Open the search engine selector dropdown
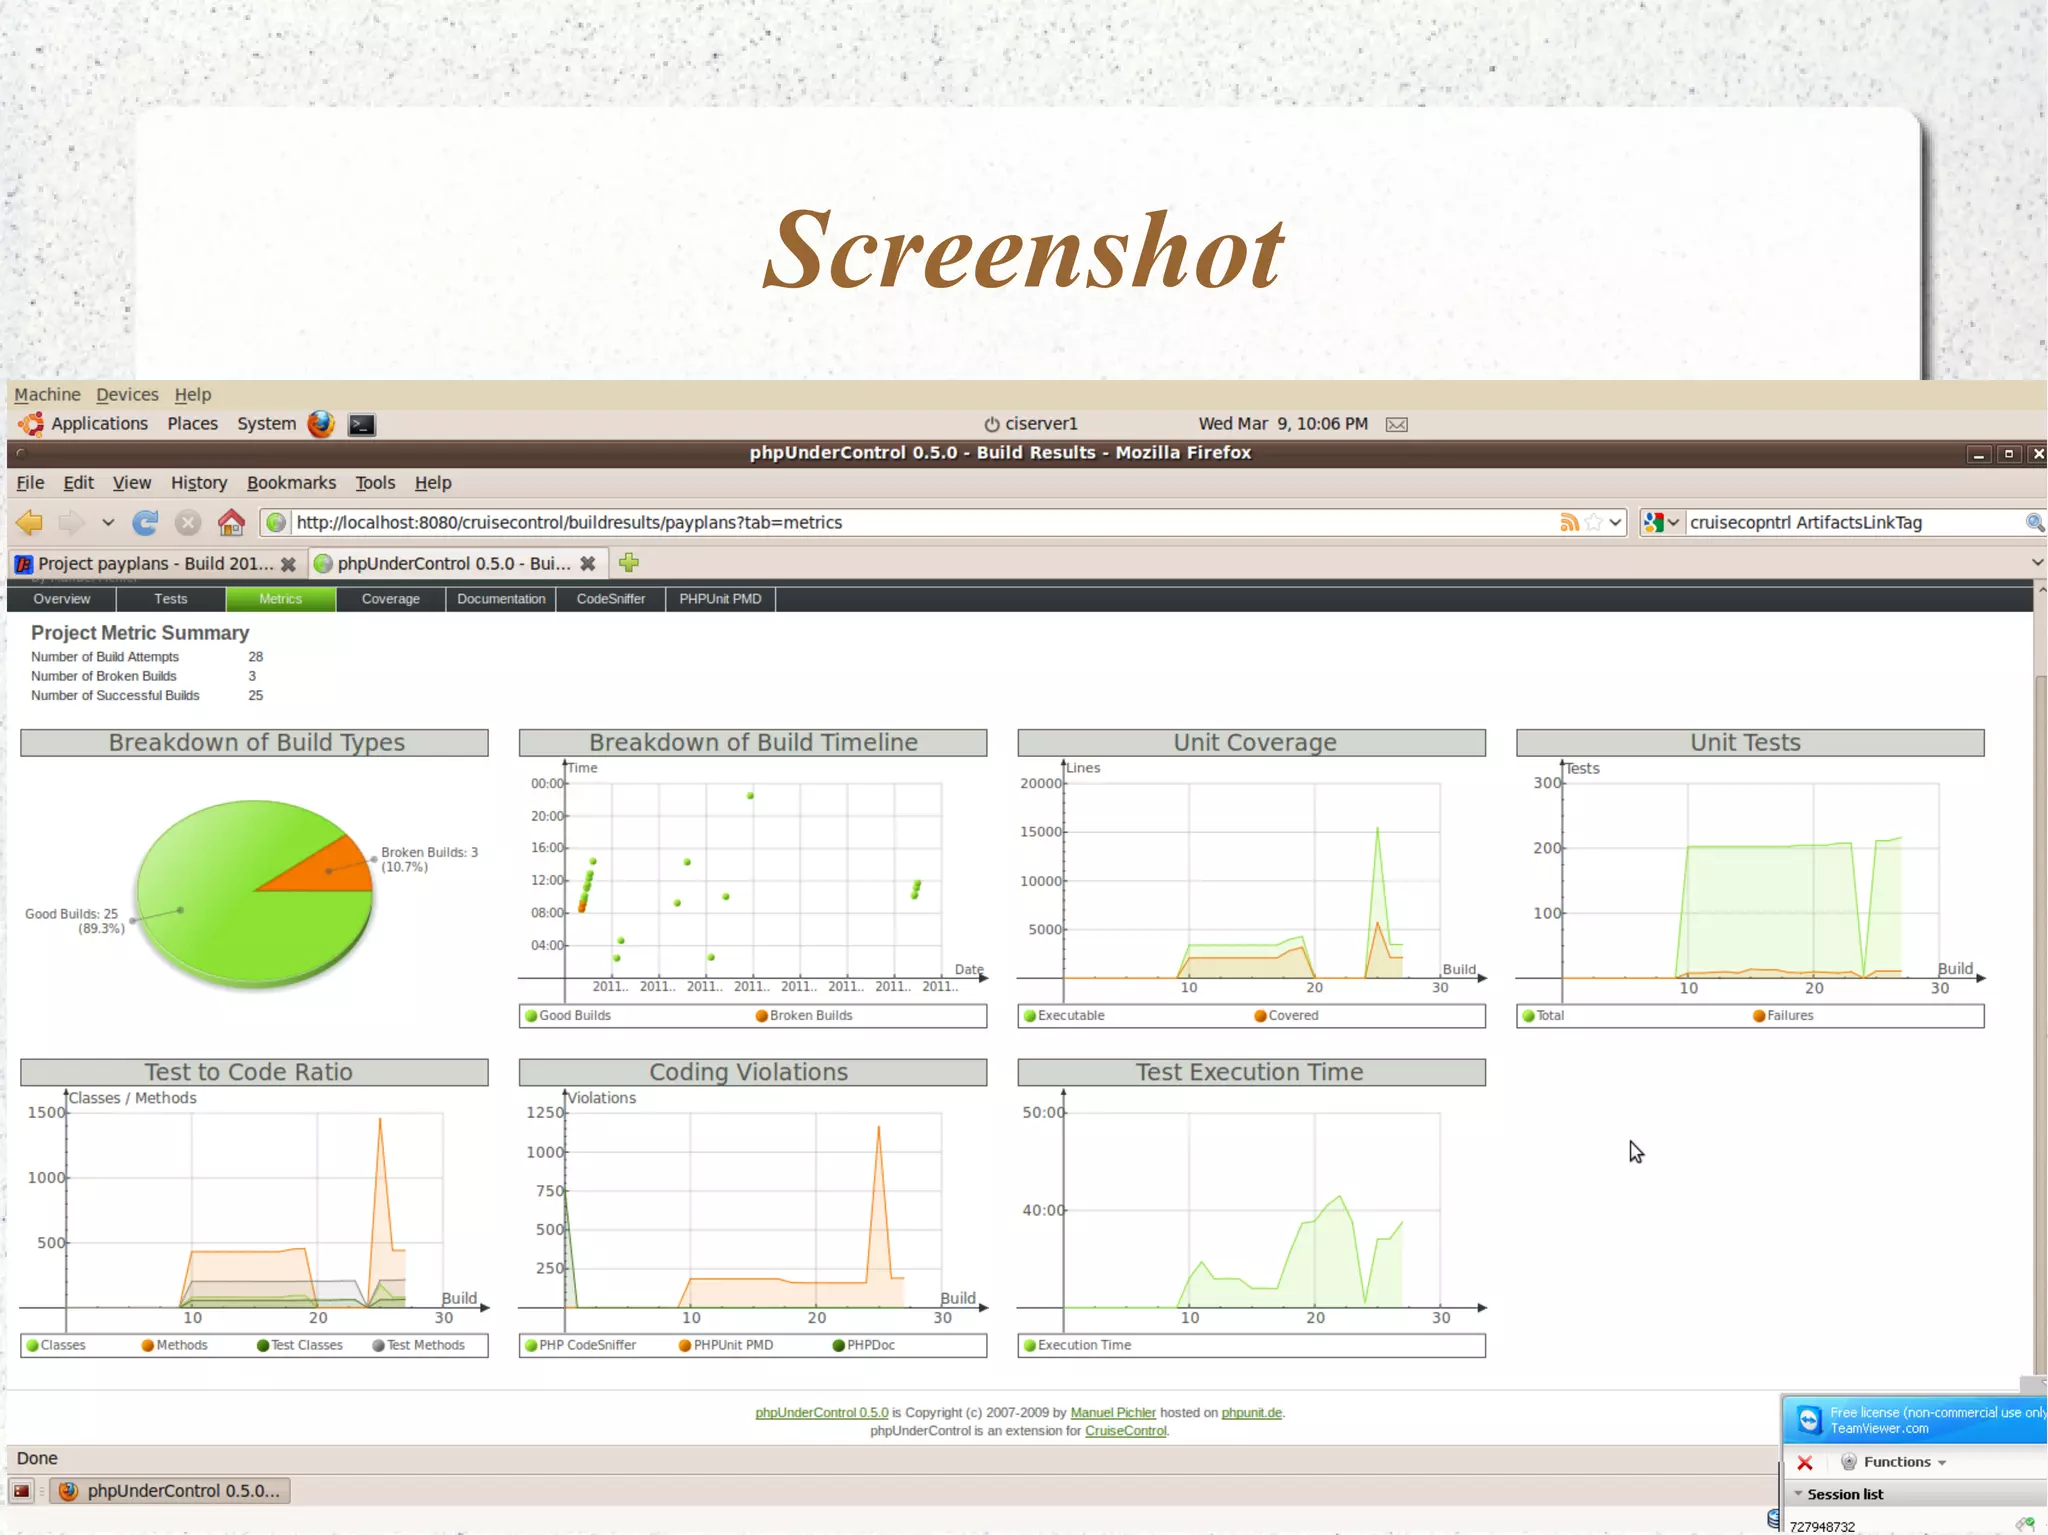Viewport: 2048px width, 1535px height. coord(1673,522)
